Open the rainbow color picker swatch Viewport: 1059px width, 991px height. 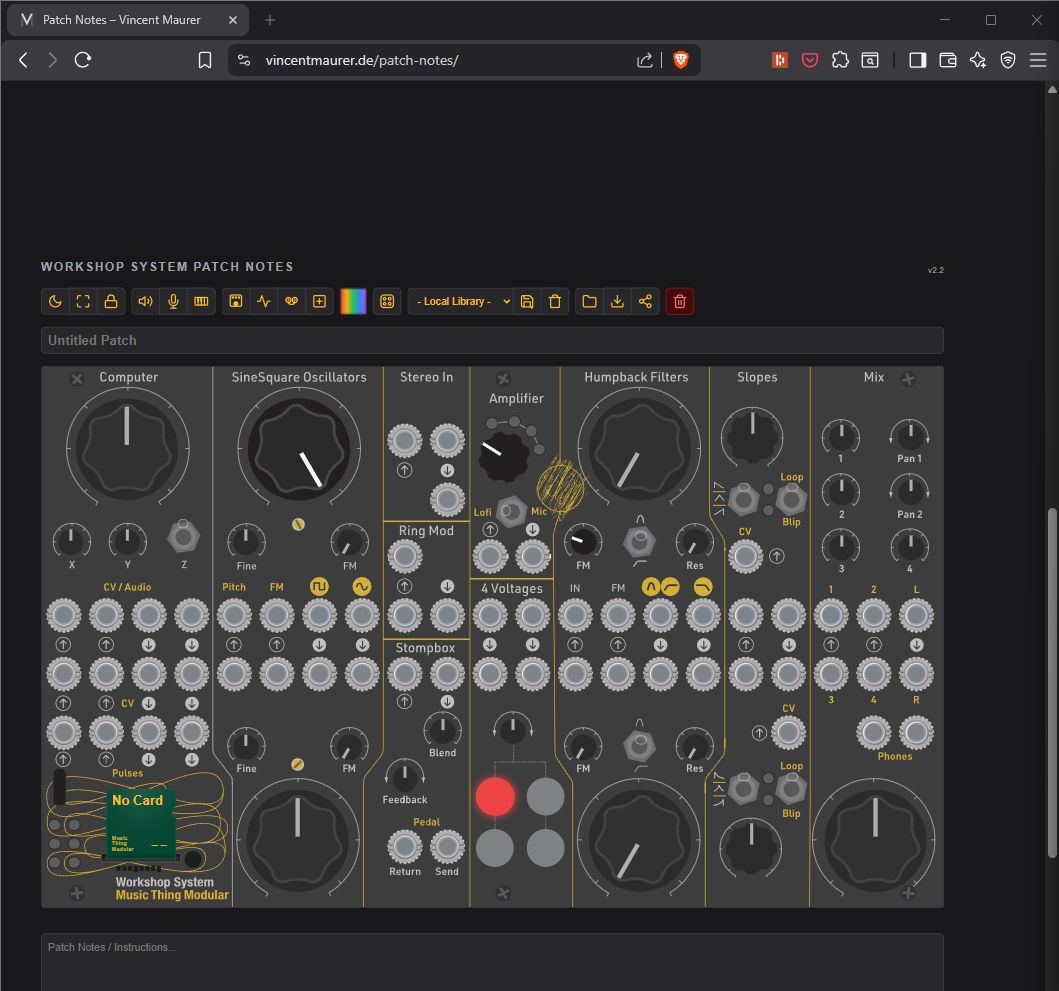click(x=353, y=301)
